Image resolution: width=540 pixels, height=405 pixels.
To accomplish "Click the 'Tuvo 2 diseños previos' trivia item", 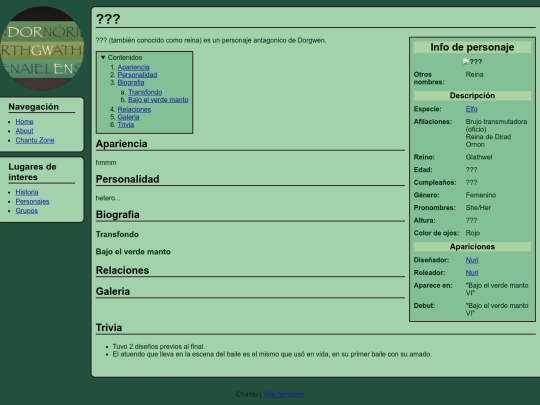I will 159,346.
